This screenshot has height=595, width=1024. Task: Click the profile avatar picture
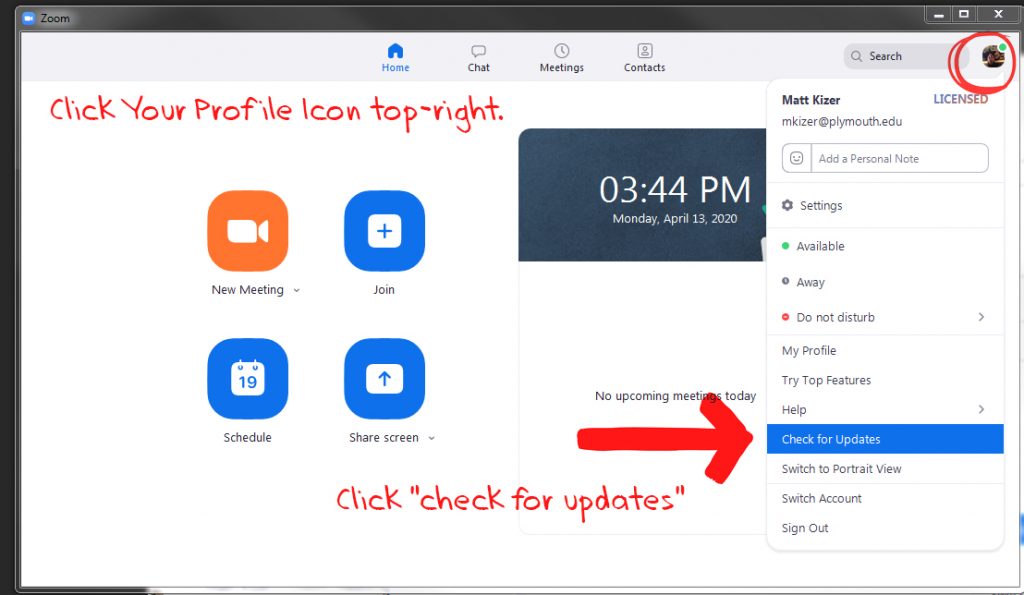coord(993,56)
